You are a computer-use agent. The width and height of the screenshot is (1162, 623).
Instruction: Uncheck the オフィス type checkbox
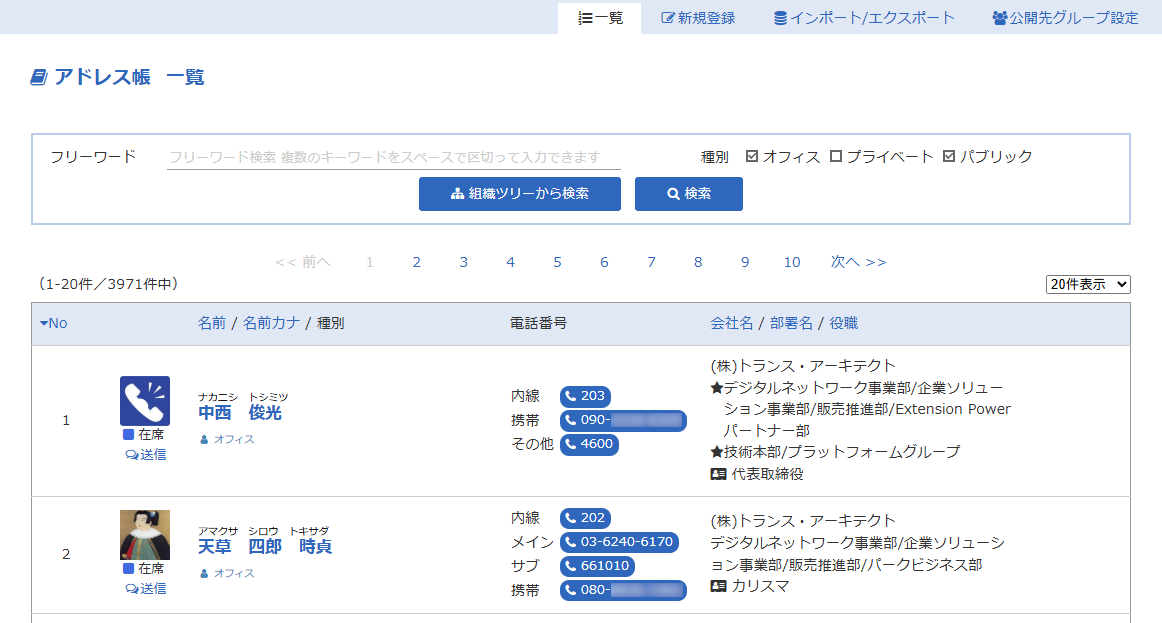(753, 156)
